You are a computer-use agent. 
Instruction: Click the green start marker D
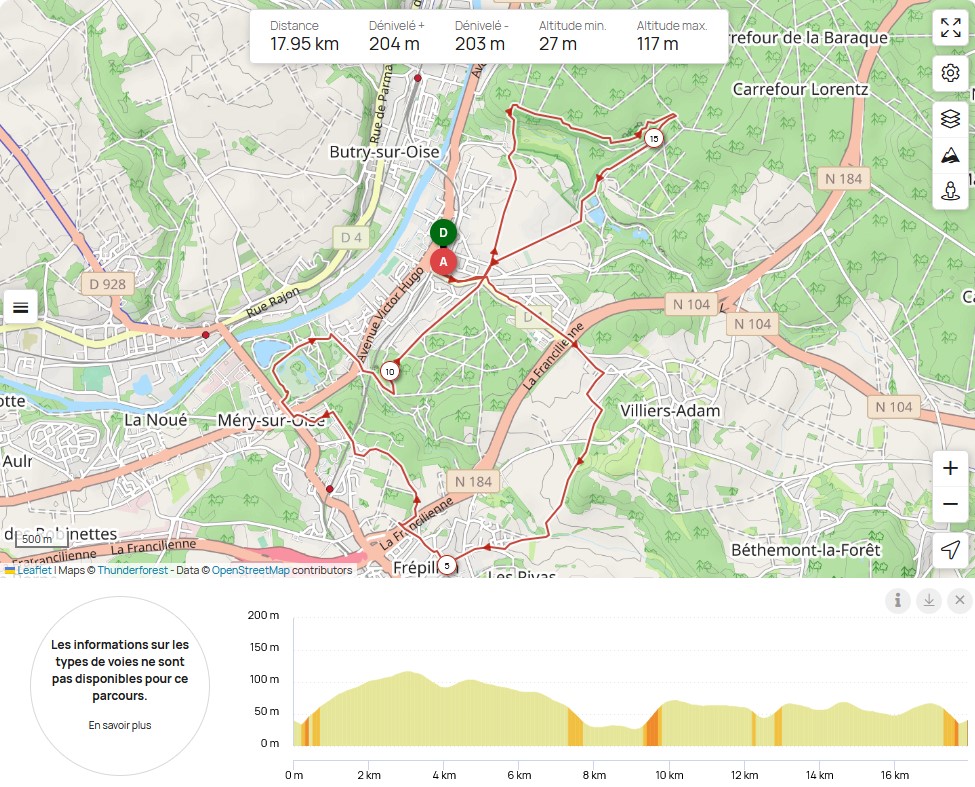pyautogui.click(x=443, y=233)
